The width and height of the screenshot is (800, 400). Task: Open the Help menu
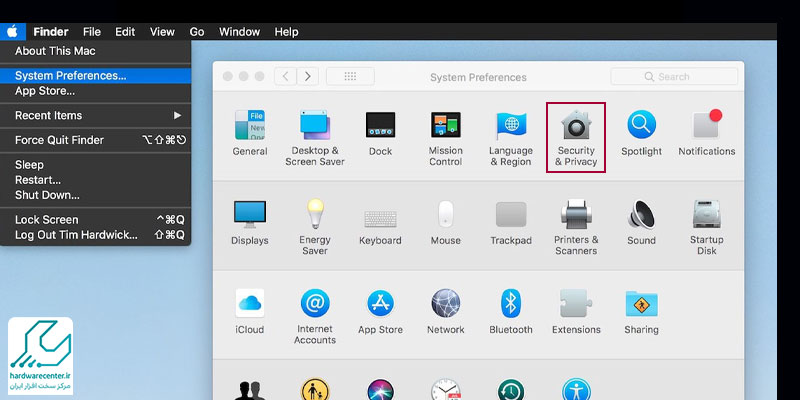[x=286, y=32]
